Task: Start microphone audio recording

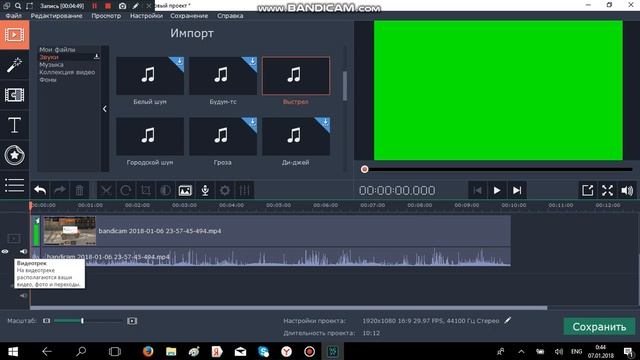Action: (x=205, y=190)
